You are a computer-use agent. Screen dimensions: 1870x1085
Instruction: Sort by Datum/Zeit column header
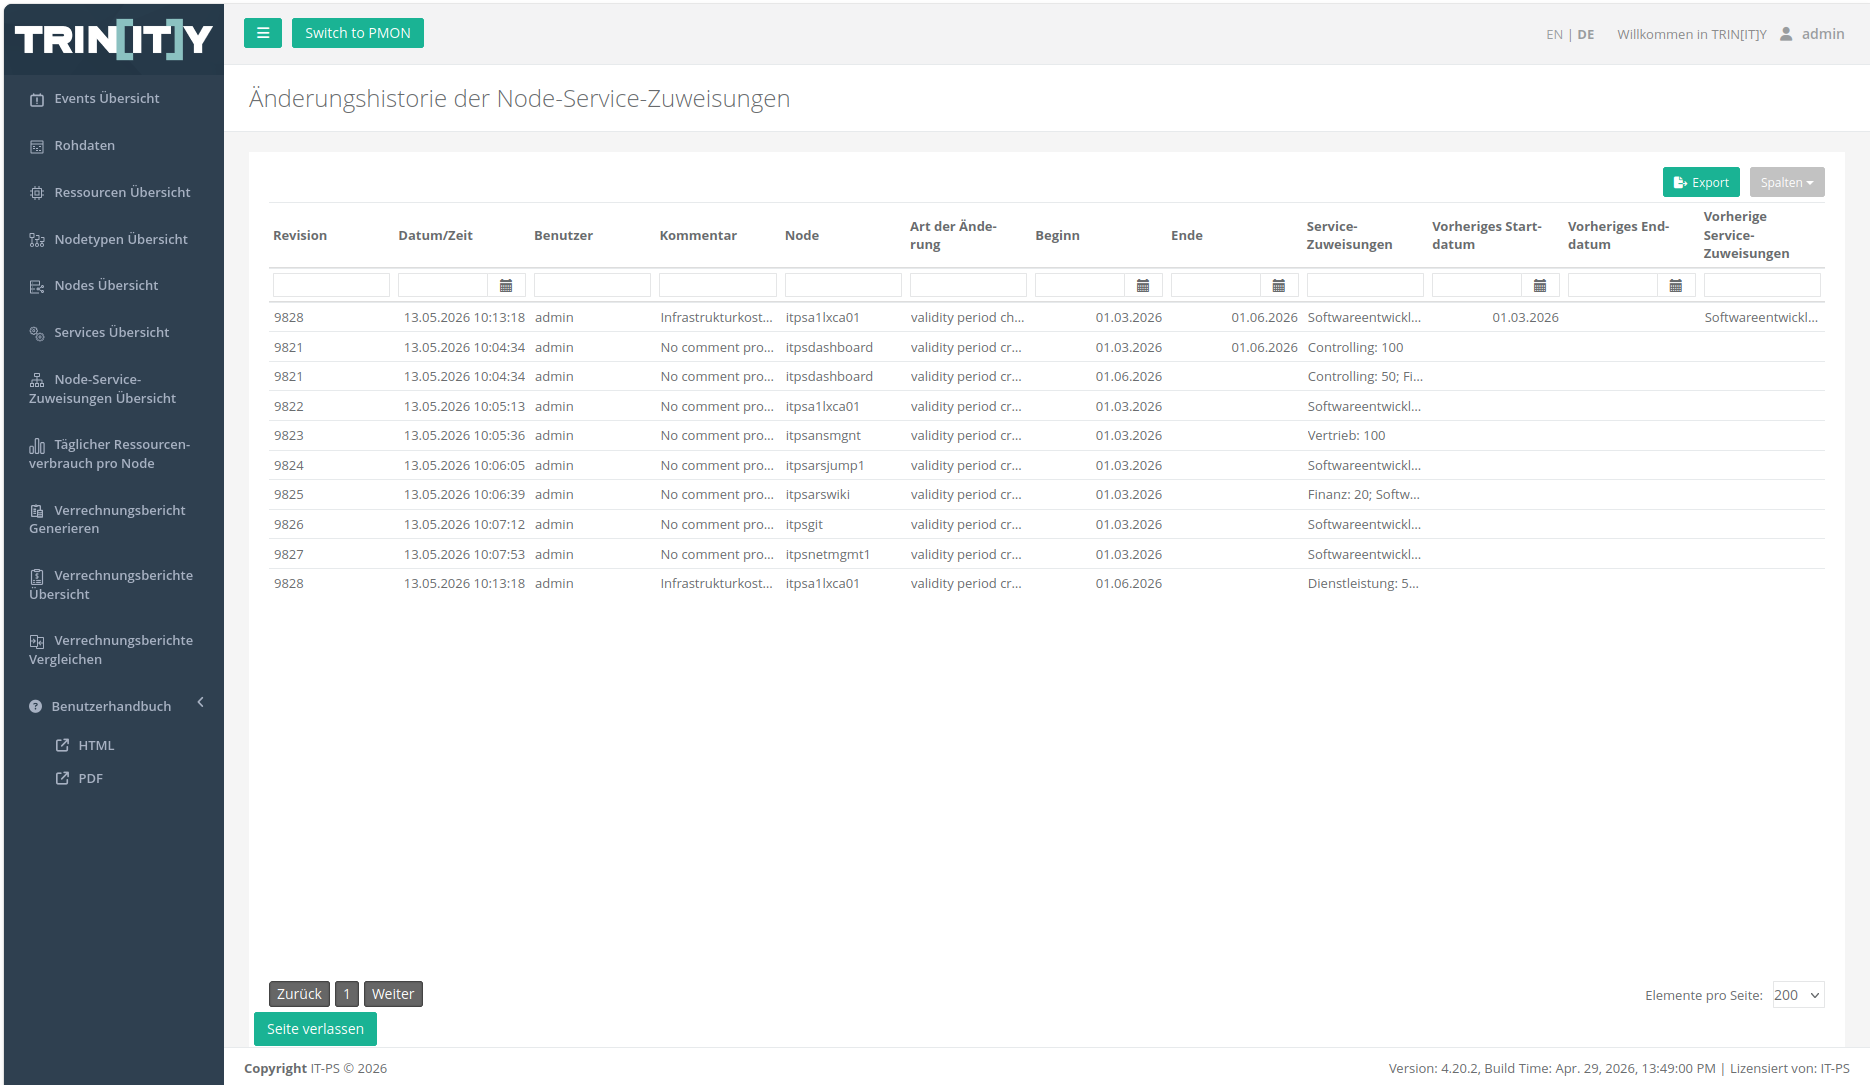[x=436, y=235]
